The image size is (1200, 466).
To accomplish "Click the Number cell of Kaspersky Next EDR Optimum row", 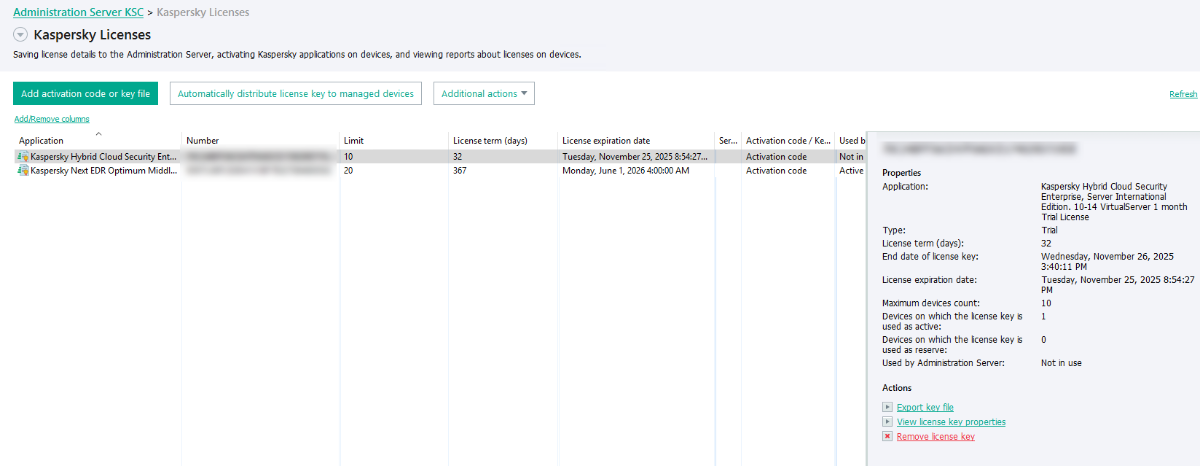I will [x=258, y=171].
